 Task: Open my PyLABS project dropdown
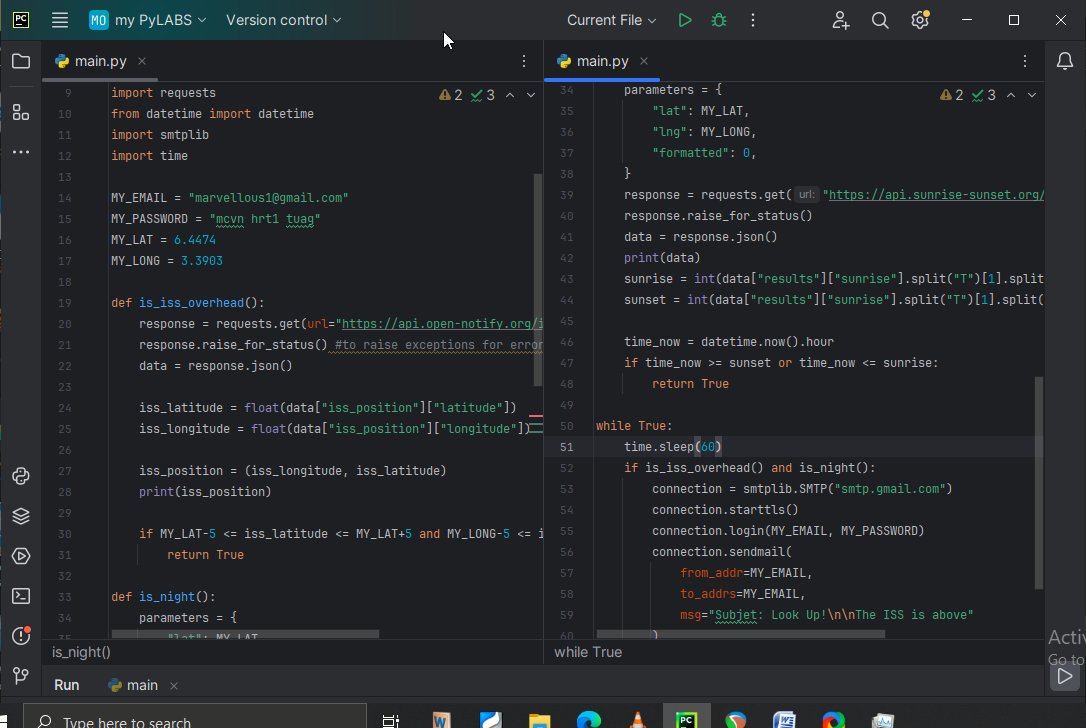148,20
